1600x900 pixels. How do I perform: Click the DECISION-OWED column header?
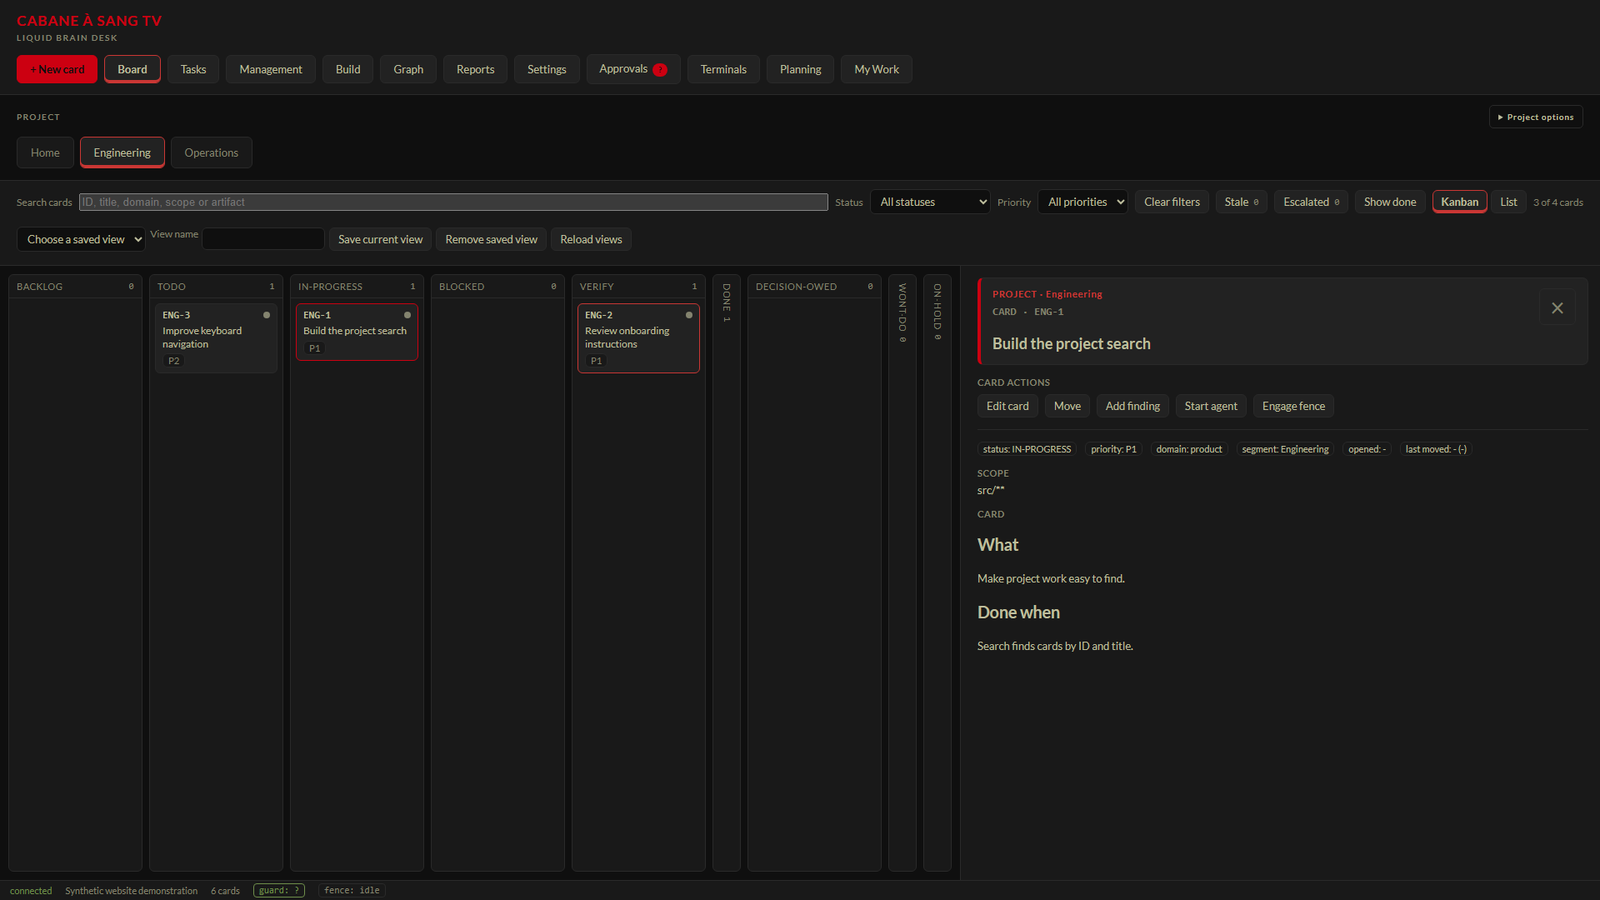(814, 286)
